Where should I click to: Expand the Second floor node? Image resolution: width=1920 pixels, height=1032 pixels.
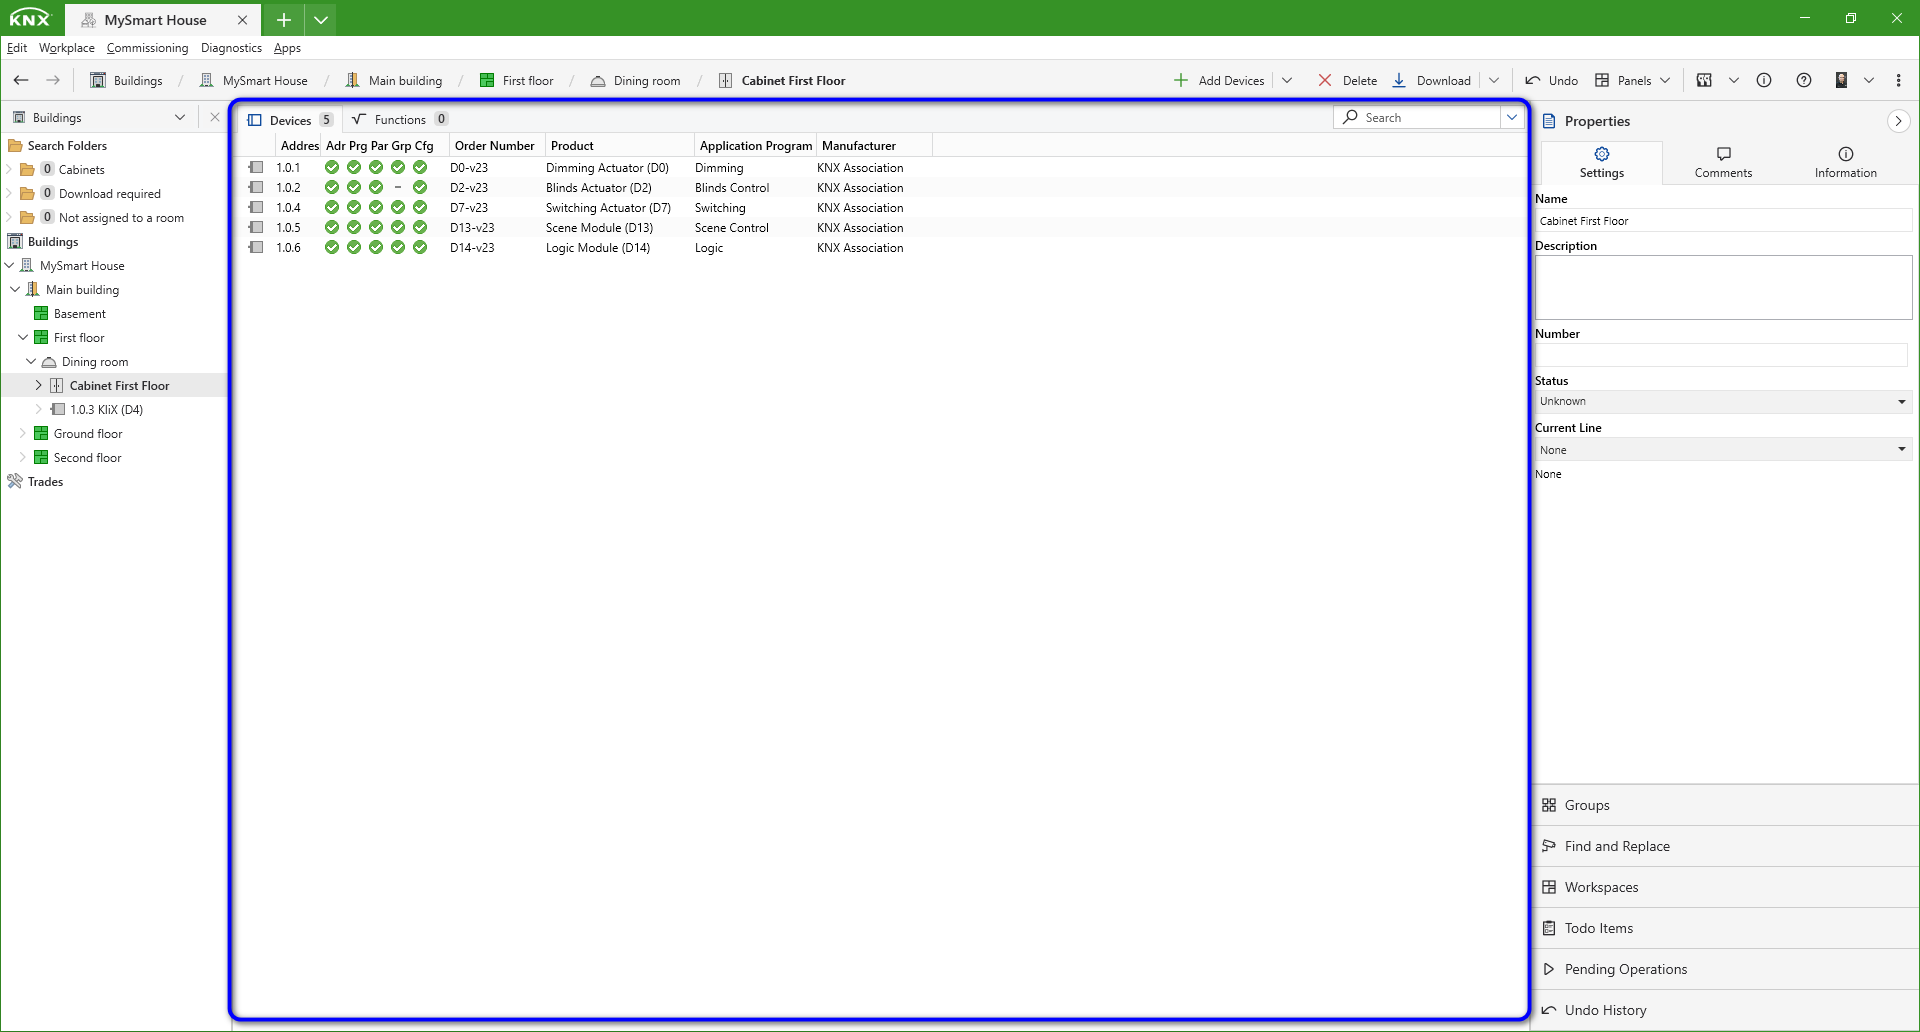coord(23,458)
